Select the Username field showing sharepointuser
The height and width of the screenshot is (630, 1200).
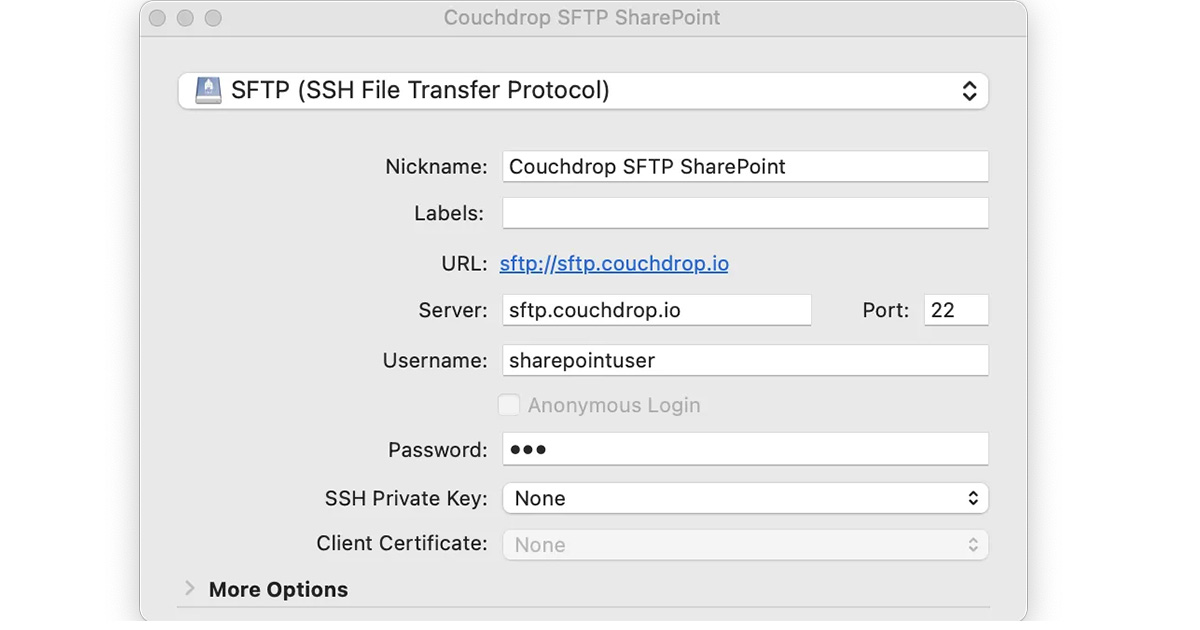(x=744, y=360)
